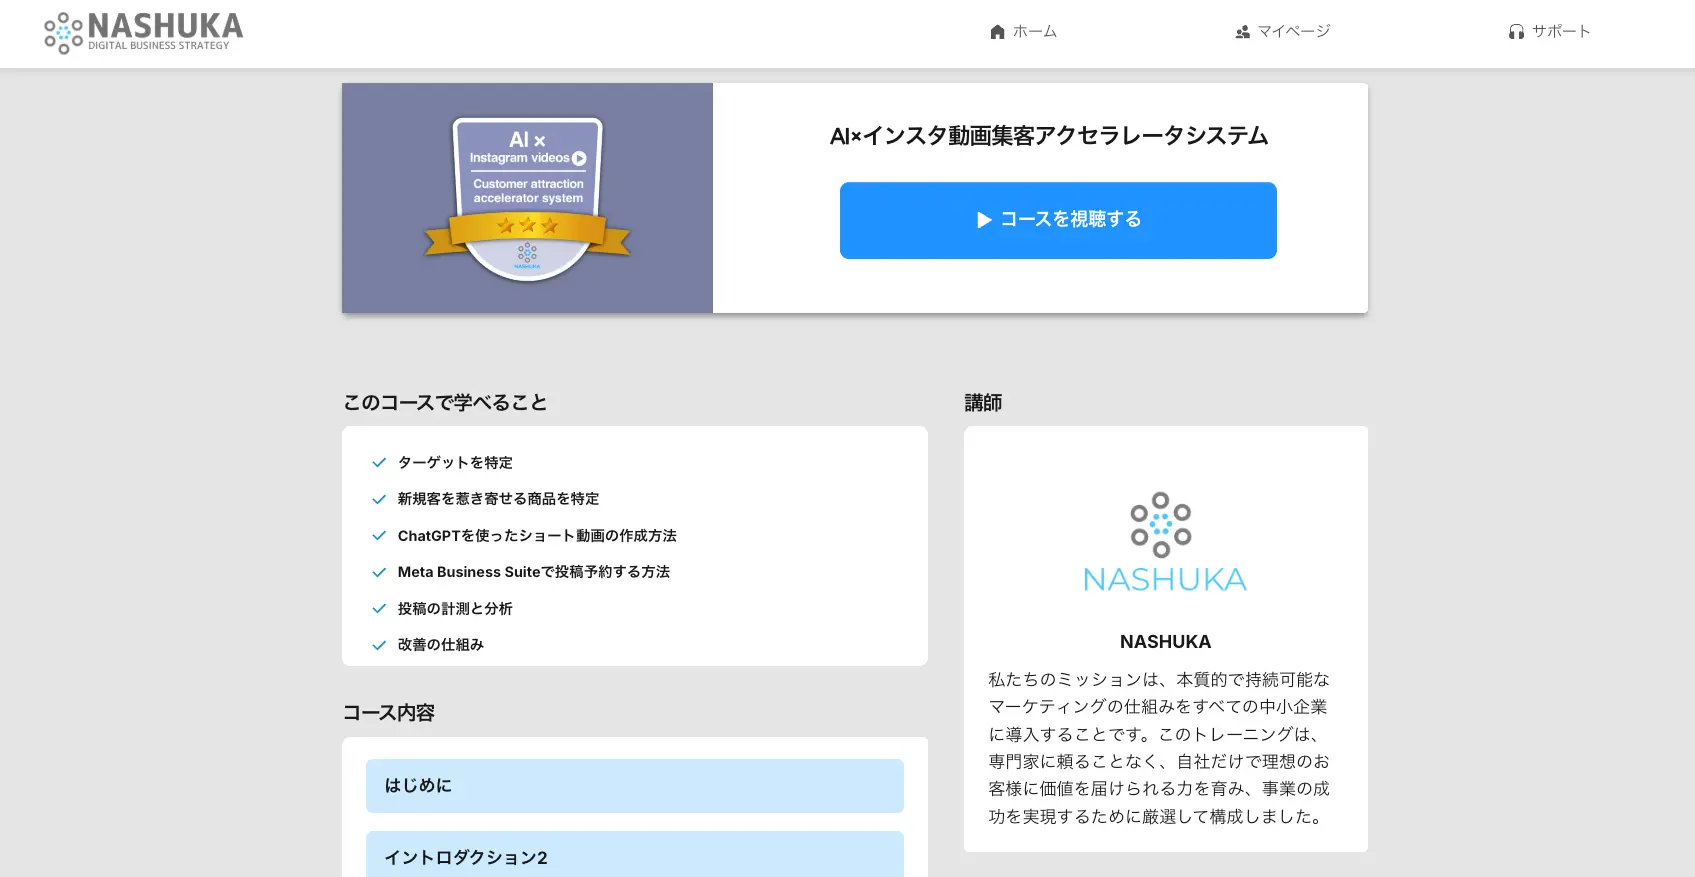Click the people icon beside マイページ
Screen dimensions: 1695x877
1242,32
